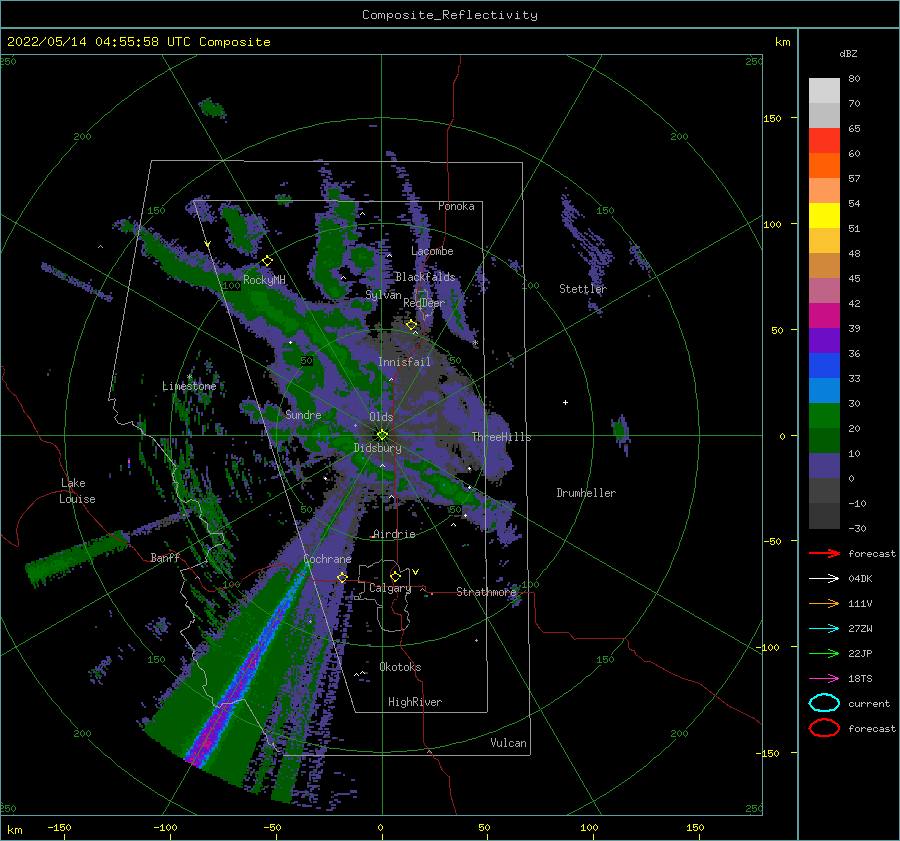
Task: Select the darkest grey swatch above -30
Action: click(x=824, y=516)
